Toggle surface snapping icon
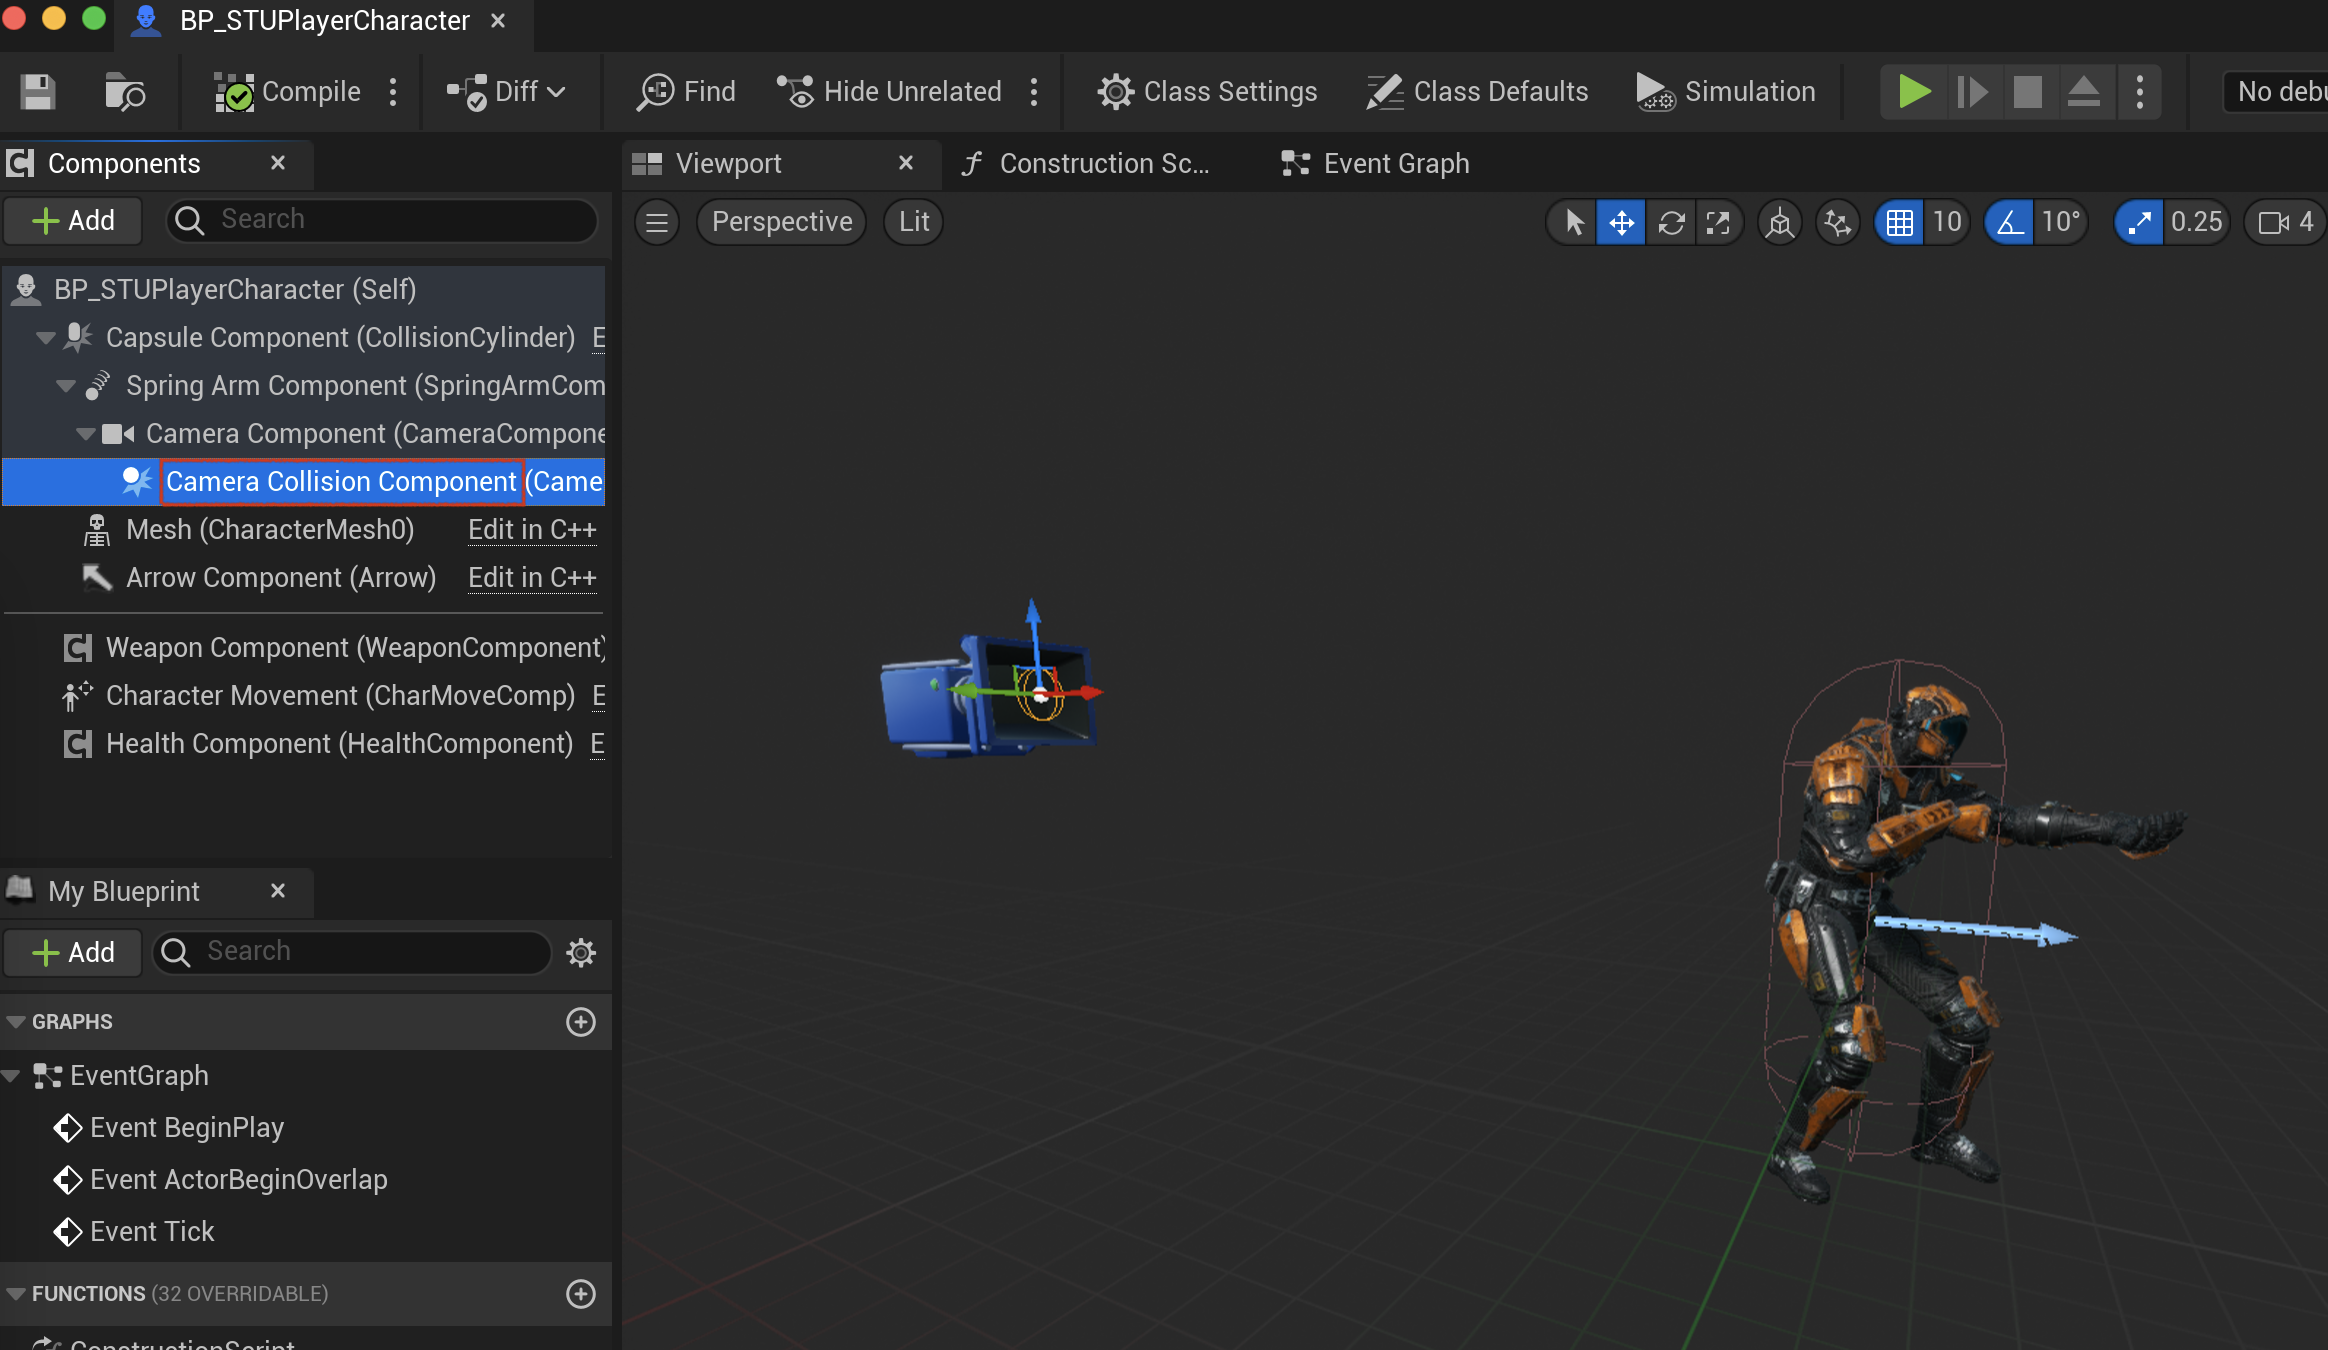The image size is (2328, 1350). 1837,222
